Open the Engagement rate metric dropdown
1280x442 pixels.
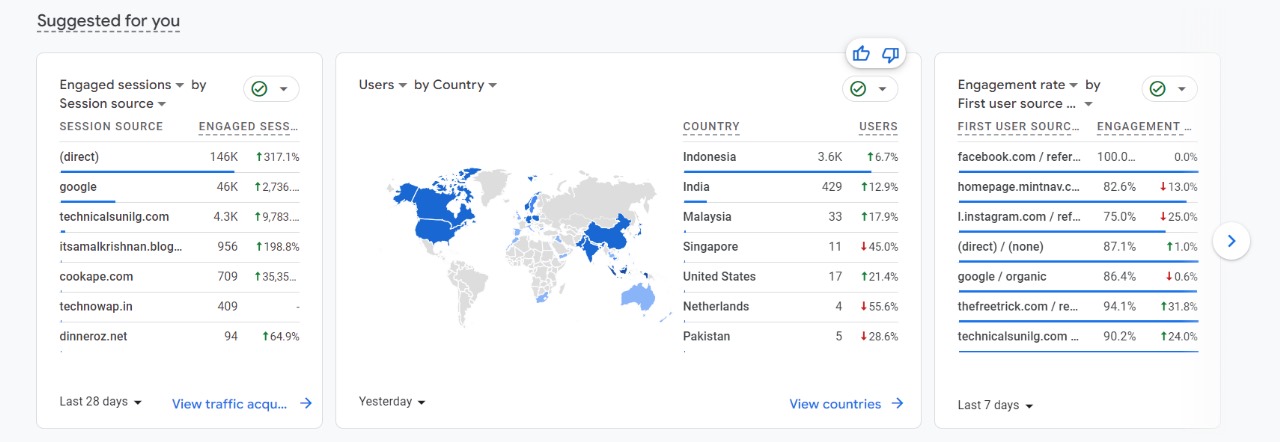pyautogui.click(x=1018, y=85)
